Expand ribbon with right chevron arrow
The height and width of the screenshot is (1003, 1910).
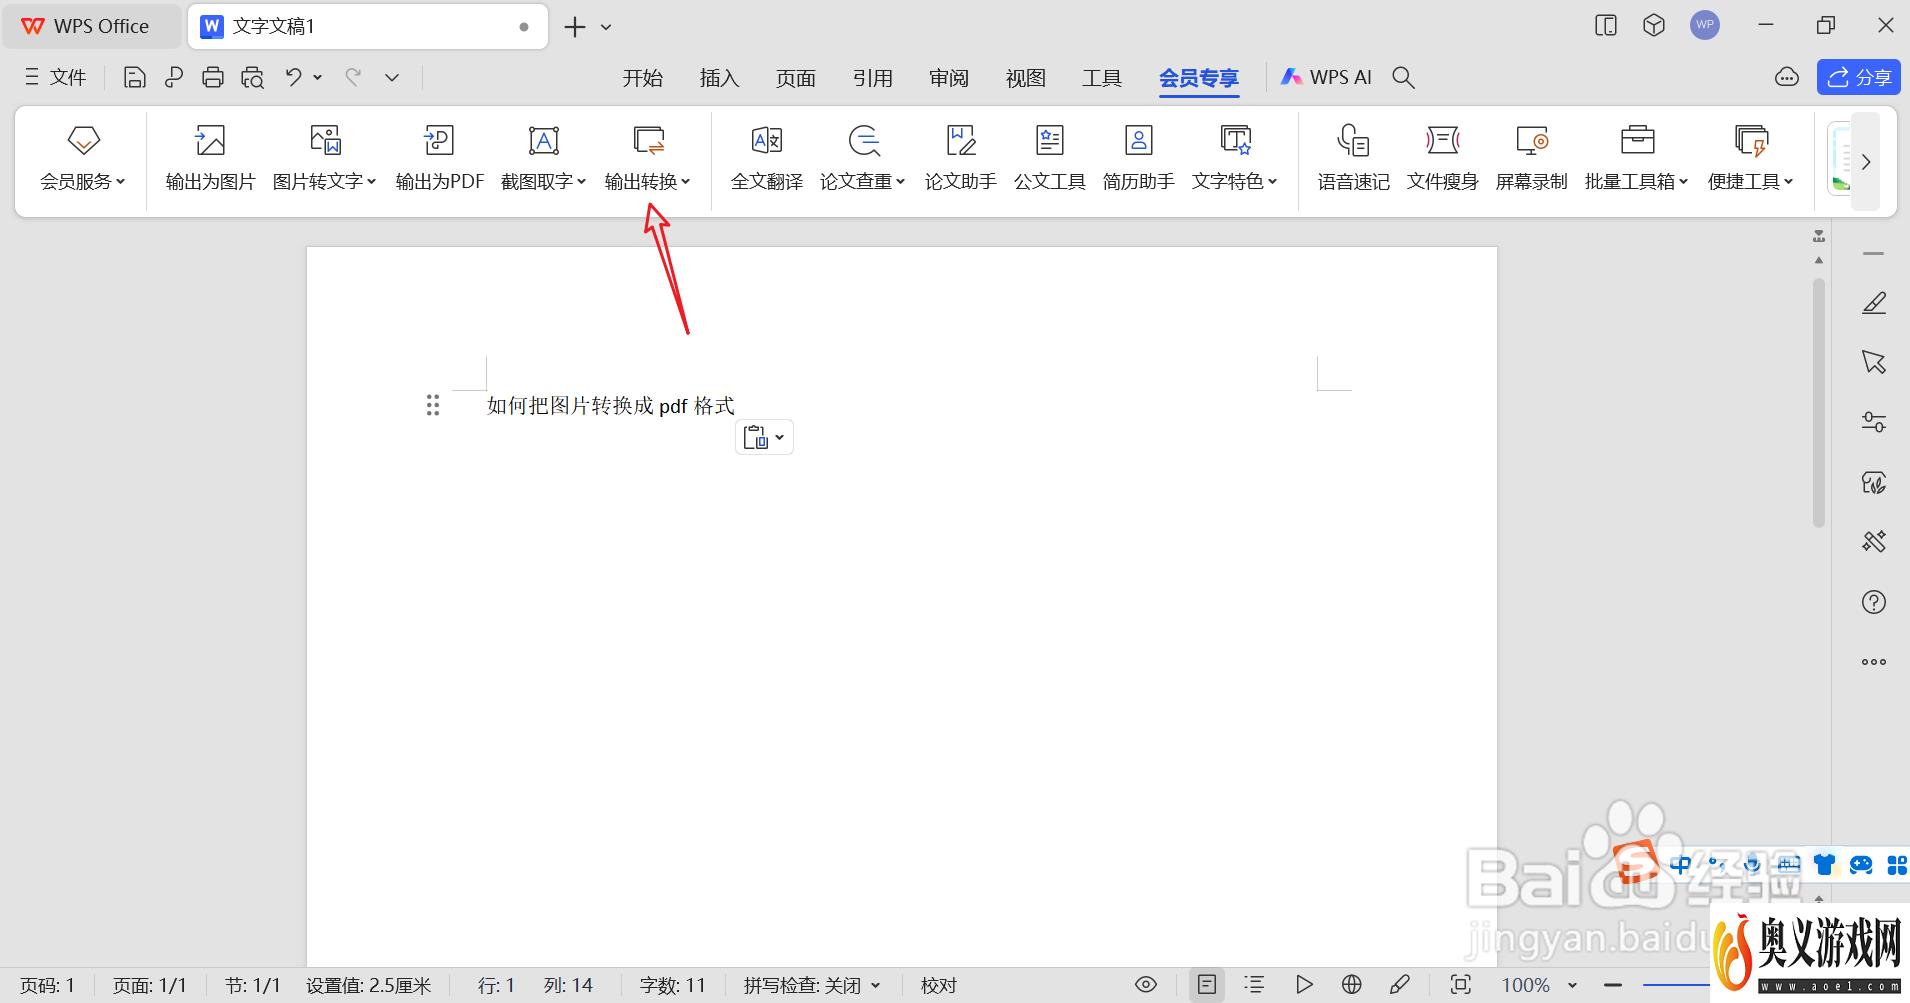point(1866,161)
